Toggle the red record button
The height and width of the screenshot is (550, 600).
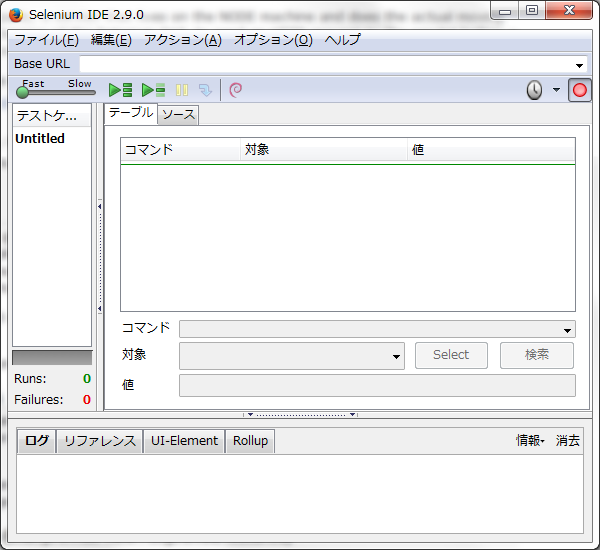[579, 90]
